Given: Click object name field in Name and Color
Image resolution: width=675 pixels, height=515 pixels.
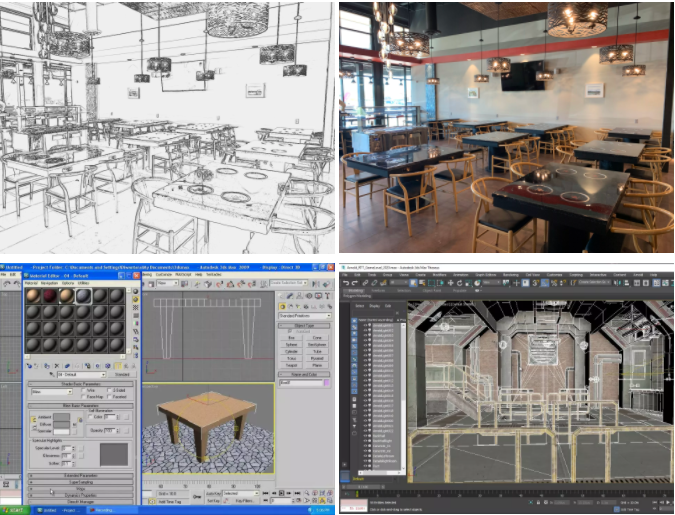Looking at the screenshot, I should [x=301, y=382].
